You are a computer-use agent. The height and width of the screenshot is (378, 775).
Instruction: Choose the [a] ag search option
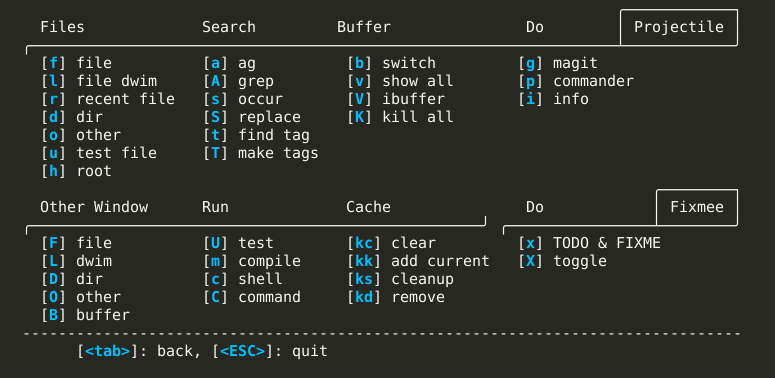(230, 63)
